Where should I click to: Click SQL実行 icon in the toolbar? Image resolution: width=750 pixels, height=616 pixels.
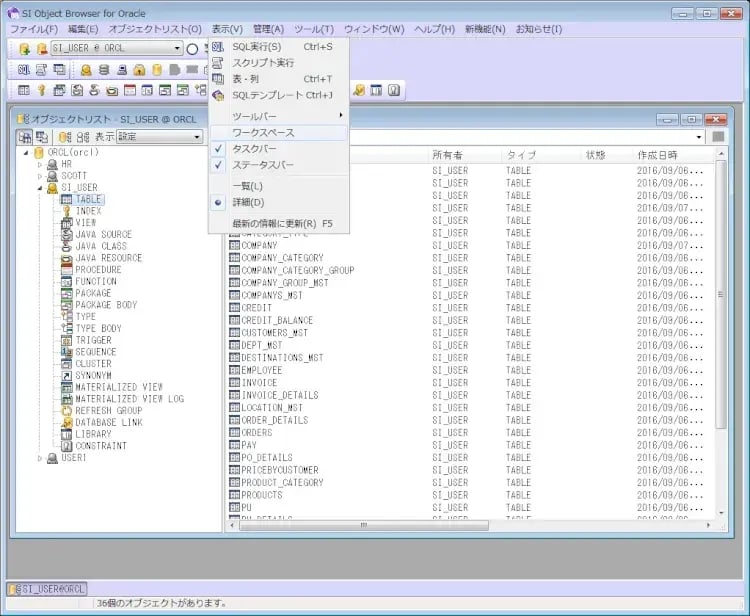pos(24,70)
